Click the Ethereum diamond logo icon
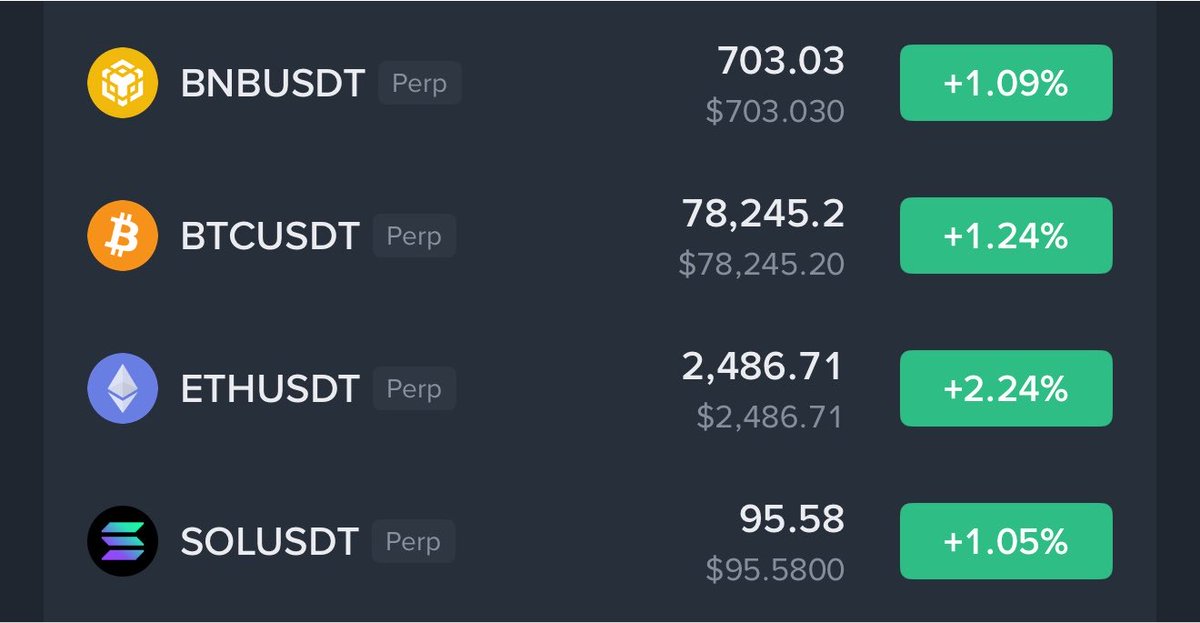The width and height of the screenshot is (1200, 623). point(122,388)
